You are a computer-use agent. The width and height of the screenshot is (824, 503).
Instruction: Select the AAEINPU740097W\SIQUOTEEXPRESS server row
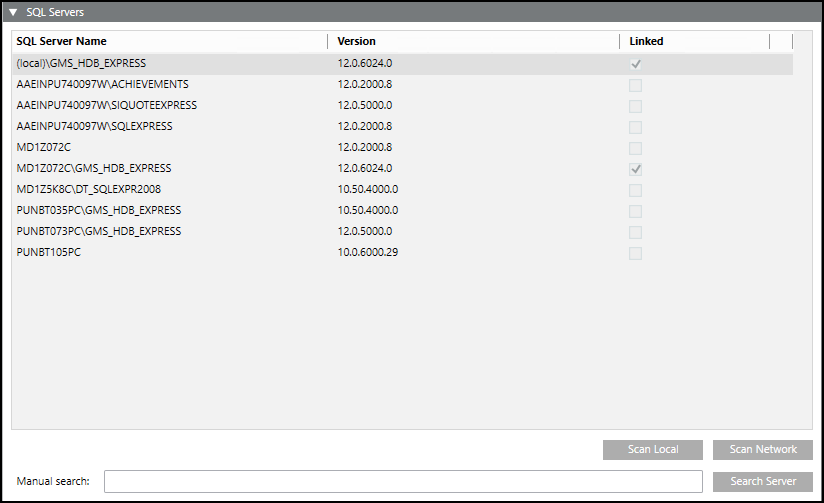[x=107, y=105]
